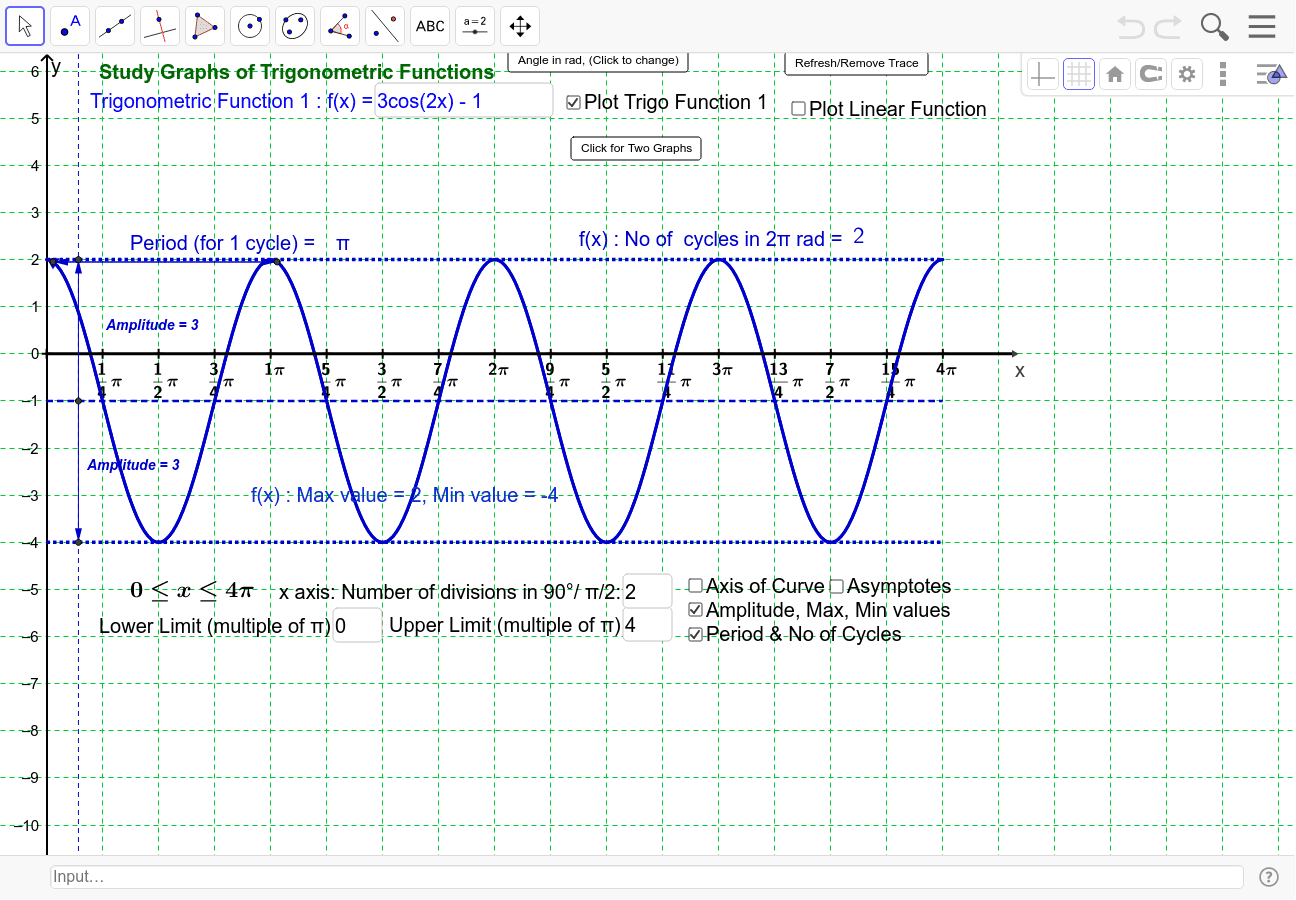
Task: Focus the bottom Input bar
Action: 647,877
